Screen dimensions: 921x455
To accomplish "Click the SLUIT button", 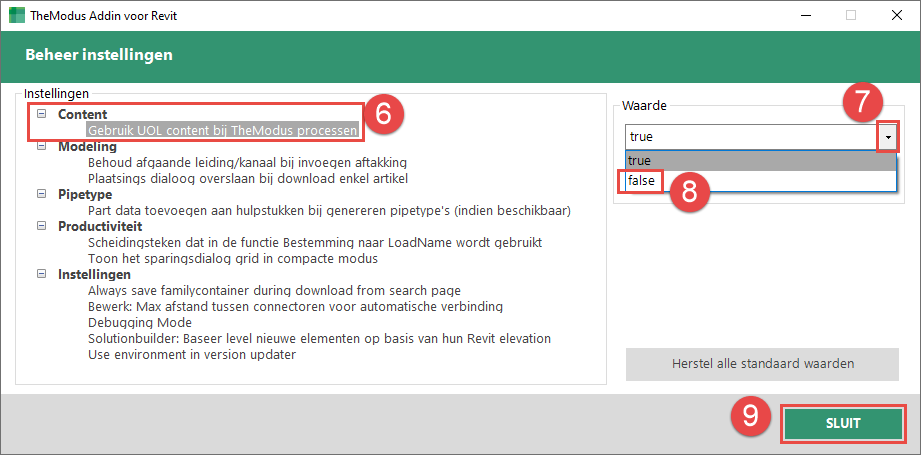I will coord(842,423).
